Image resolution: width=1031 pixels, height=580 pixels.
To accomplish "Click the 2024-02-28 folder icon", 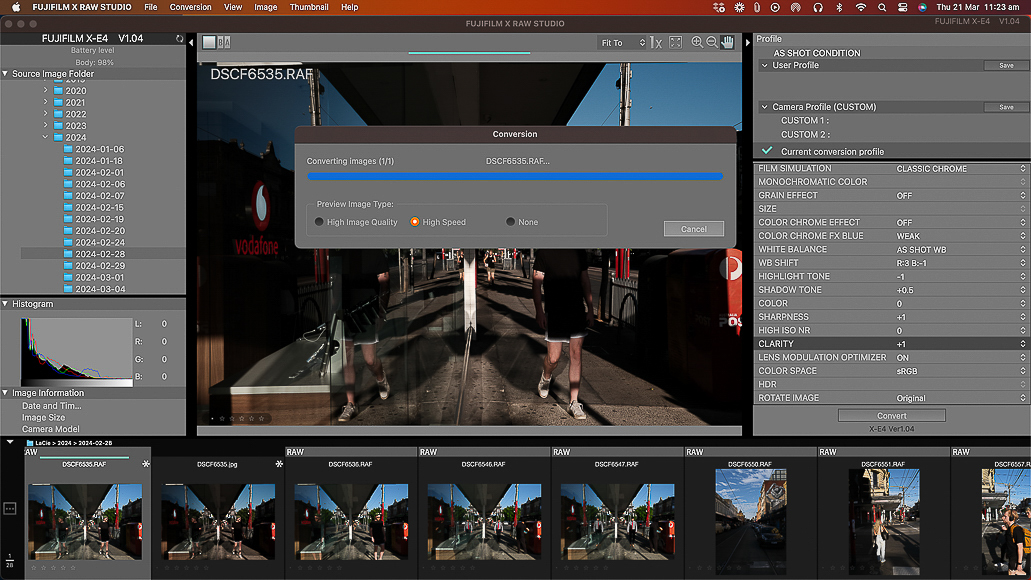I will [x=68, y=254].
